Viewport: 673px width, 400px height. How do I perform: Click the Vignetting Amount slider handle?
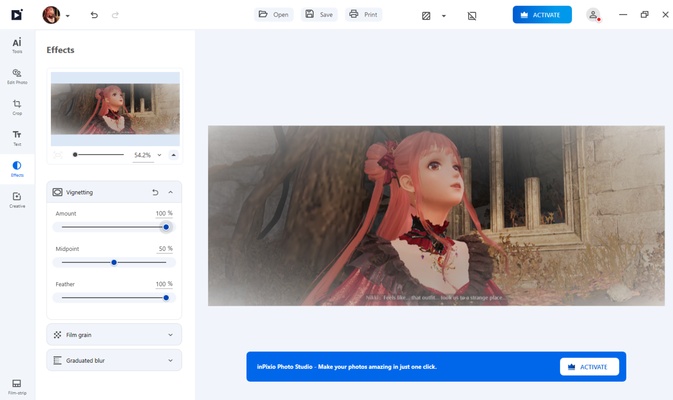pyautogui.click(x=166, y=227)
